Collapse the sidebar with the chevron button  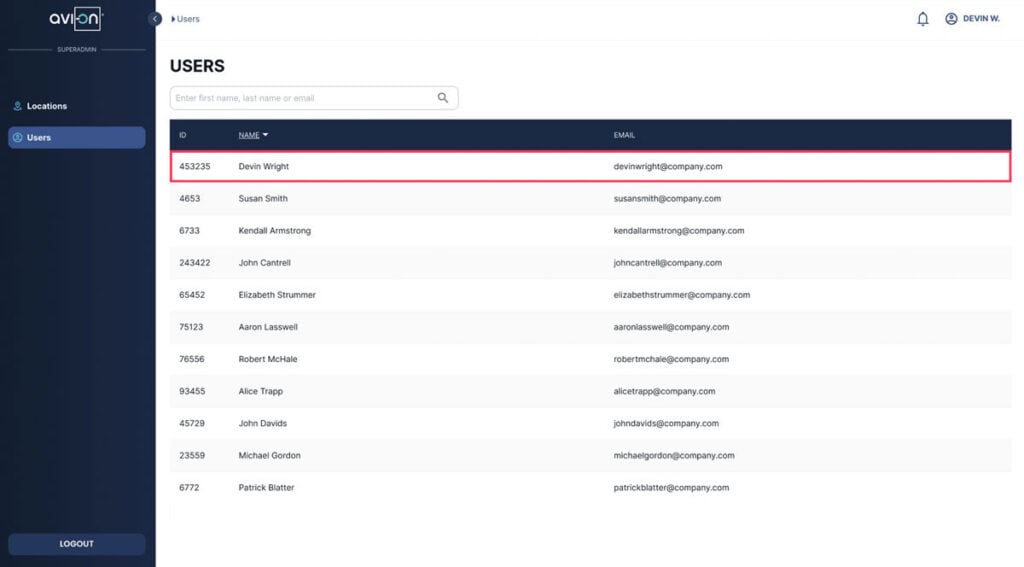coord(155,19)
